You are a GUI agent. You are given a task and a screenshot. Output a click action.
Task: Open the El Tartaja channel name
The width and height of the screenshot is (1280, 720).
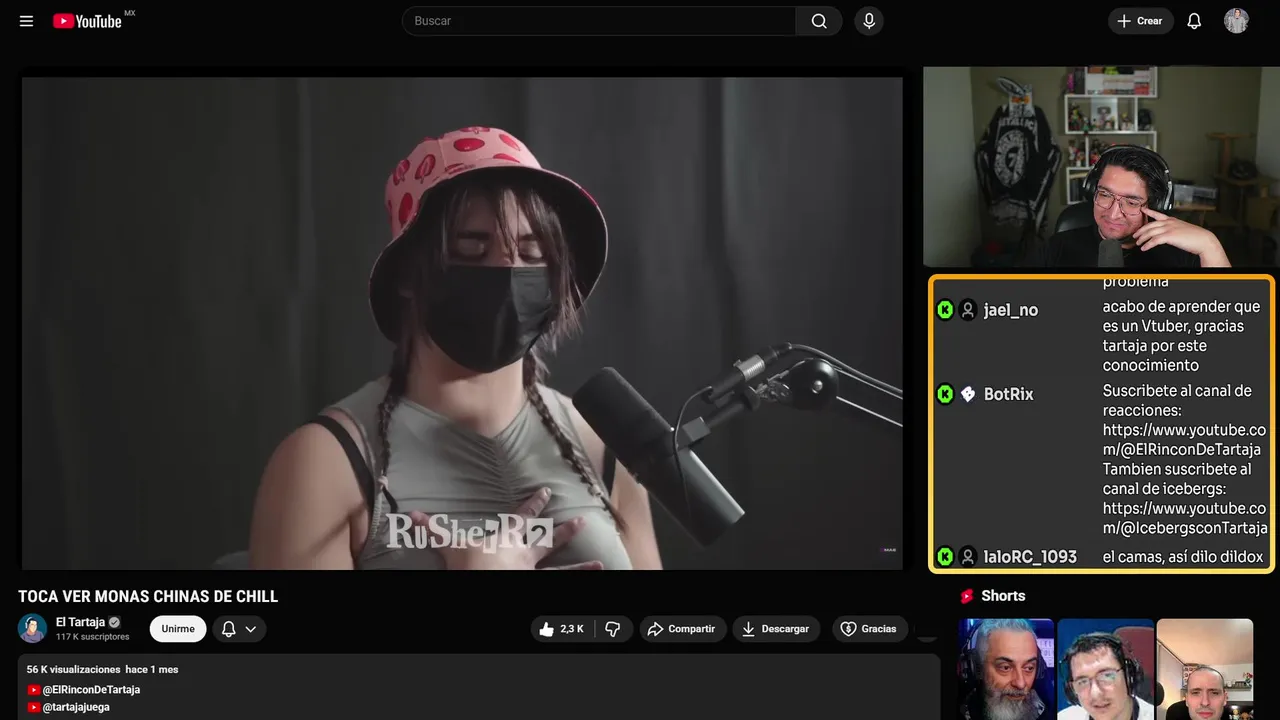[80, 622]
